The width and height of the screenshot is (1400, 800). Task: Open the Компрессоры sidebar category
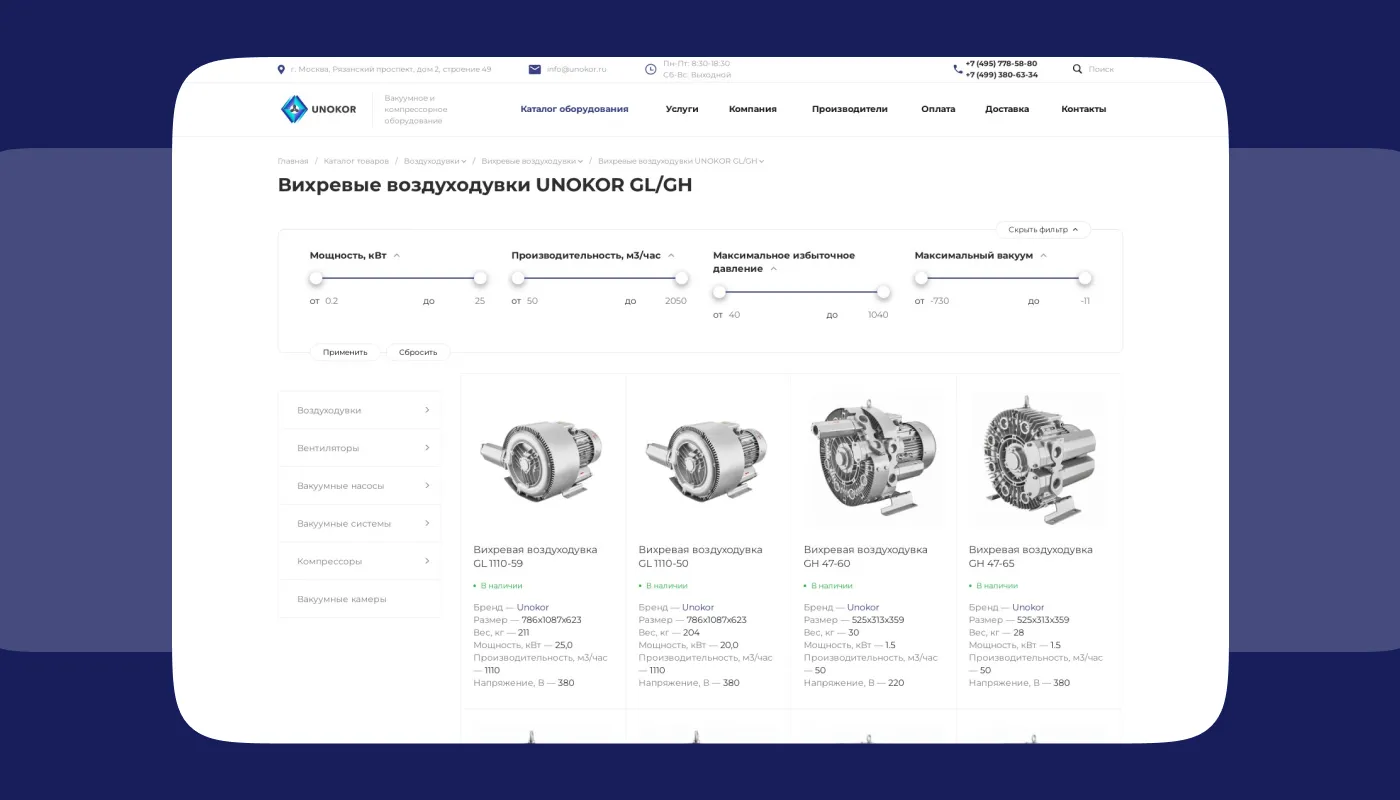pyautogui.click(x=359, y=561)
